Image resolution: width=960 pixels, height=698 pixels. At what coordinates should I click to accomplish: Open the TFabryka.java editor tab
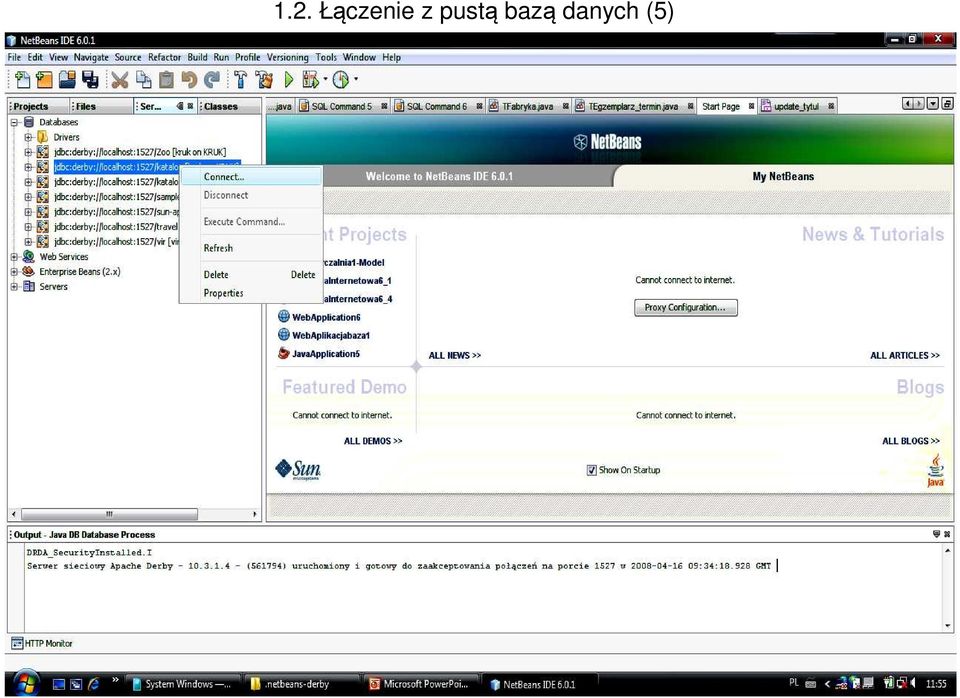pos(527,107)
